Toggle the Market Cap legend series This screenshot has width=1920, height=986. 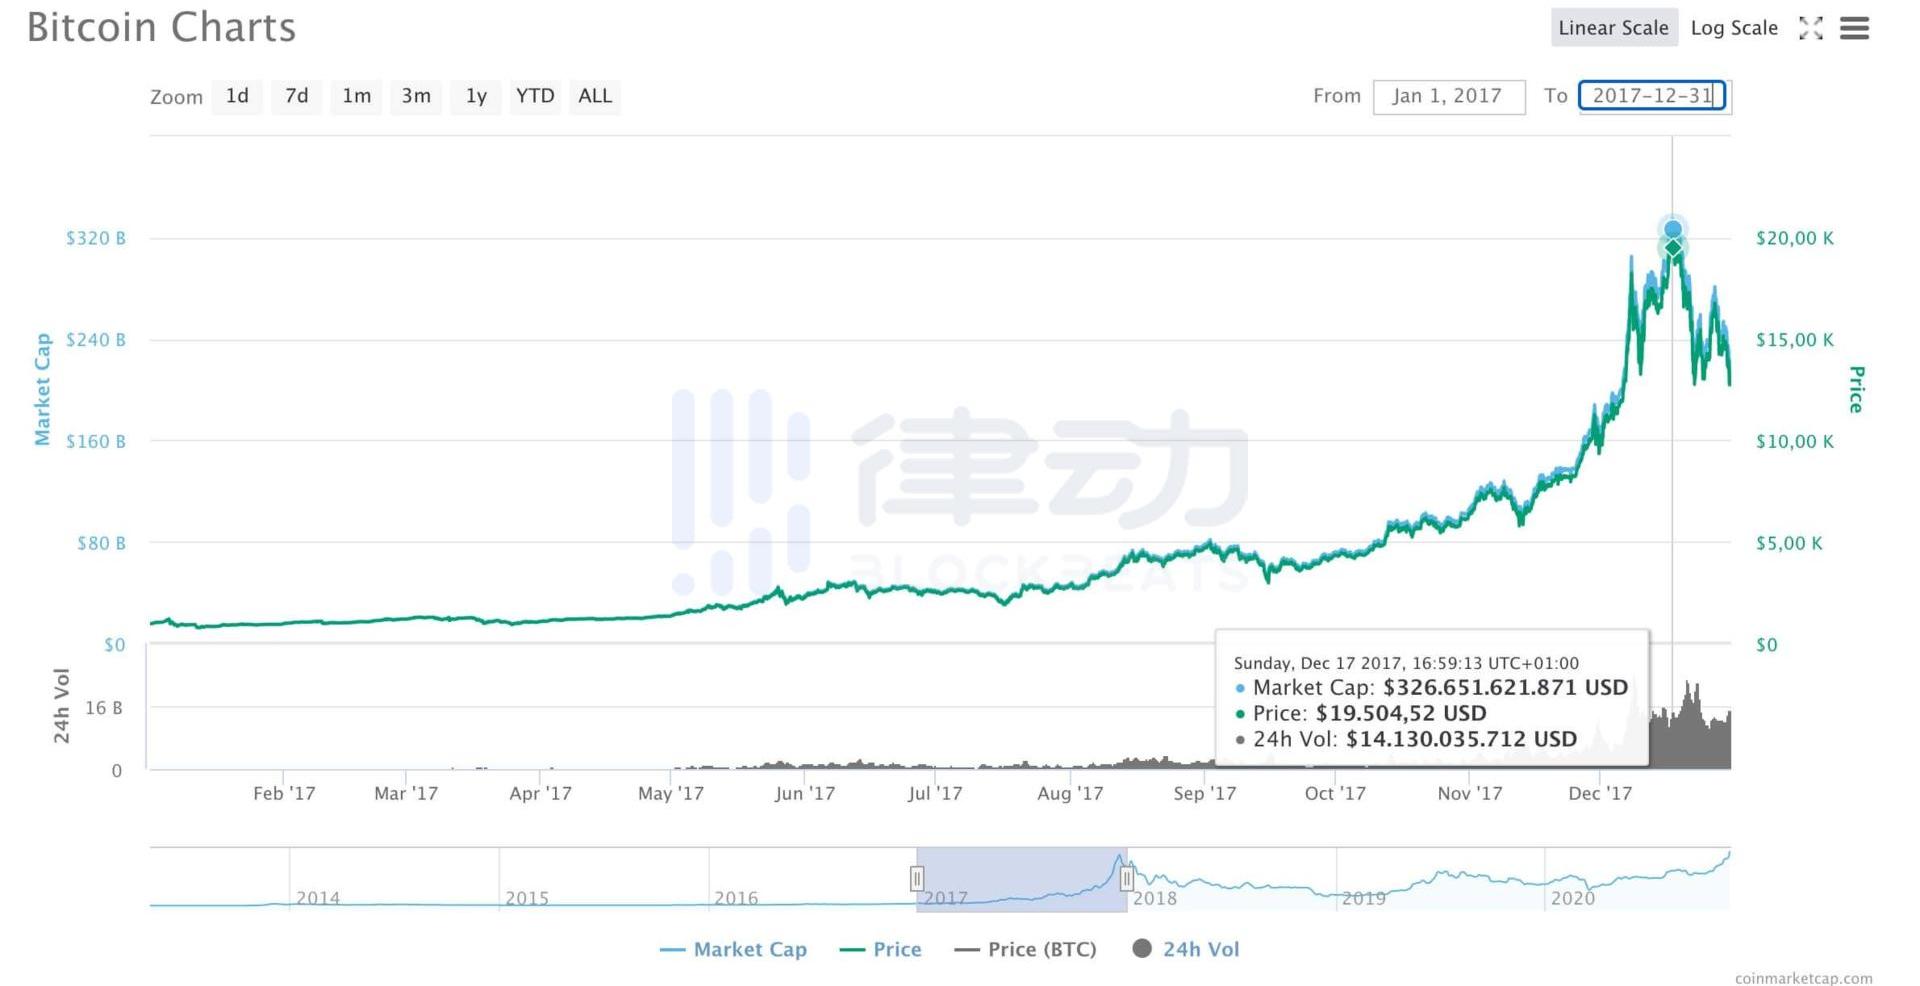[x=735, y=949]
